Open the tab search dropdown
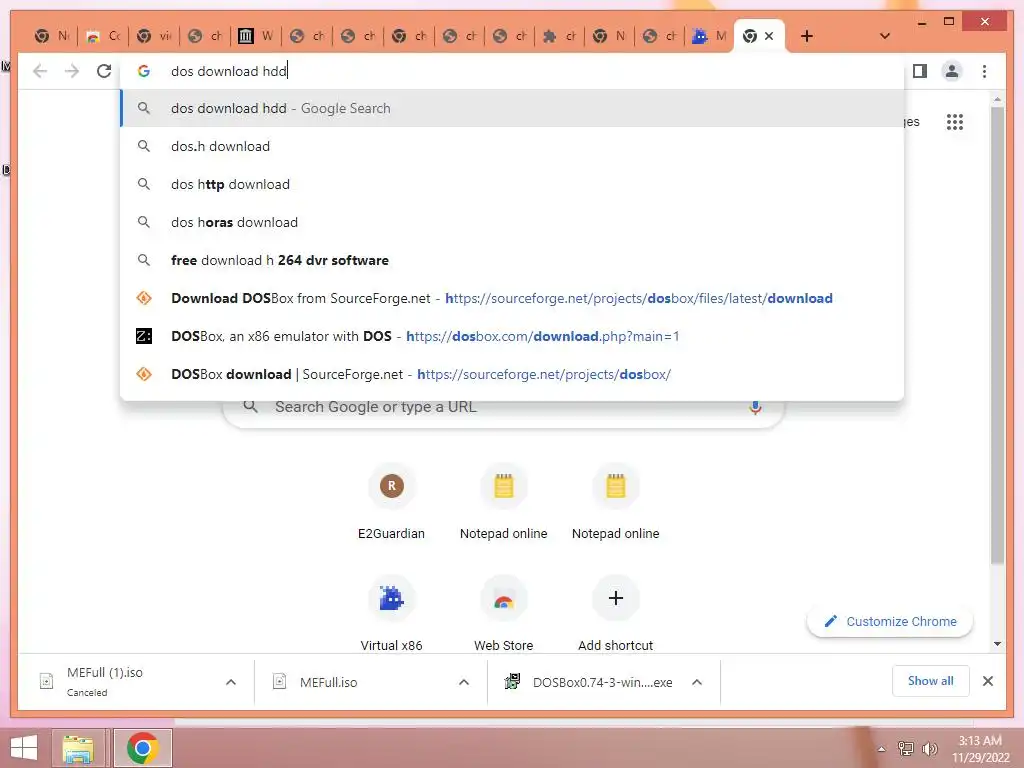This screenshot has width=1024, height=768. 885,36
